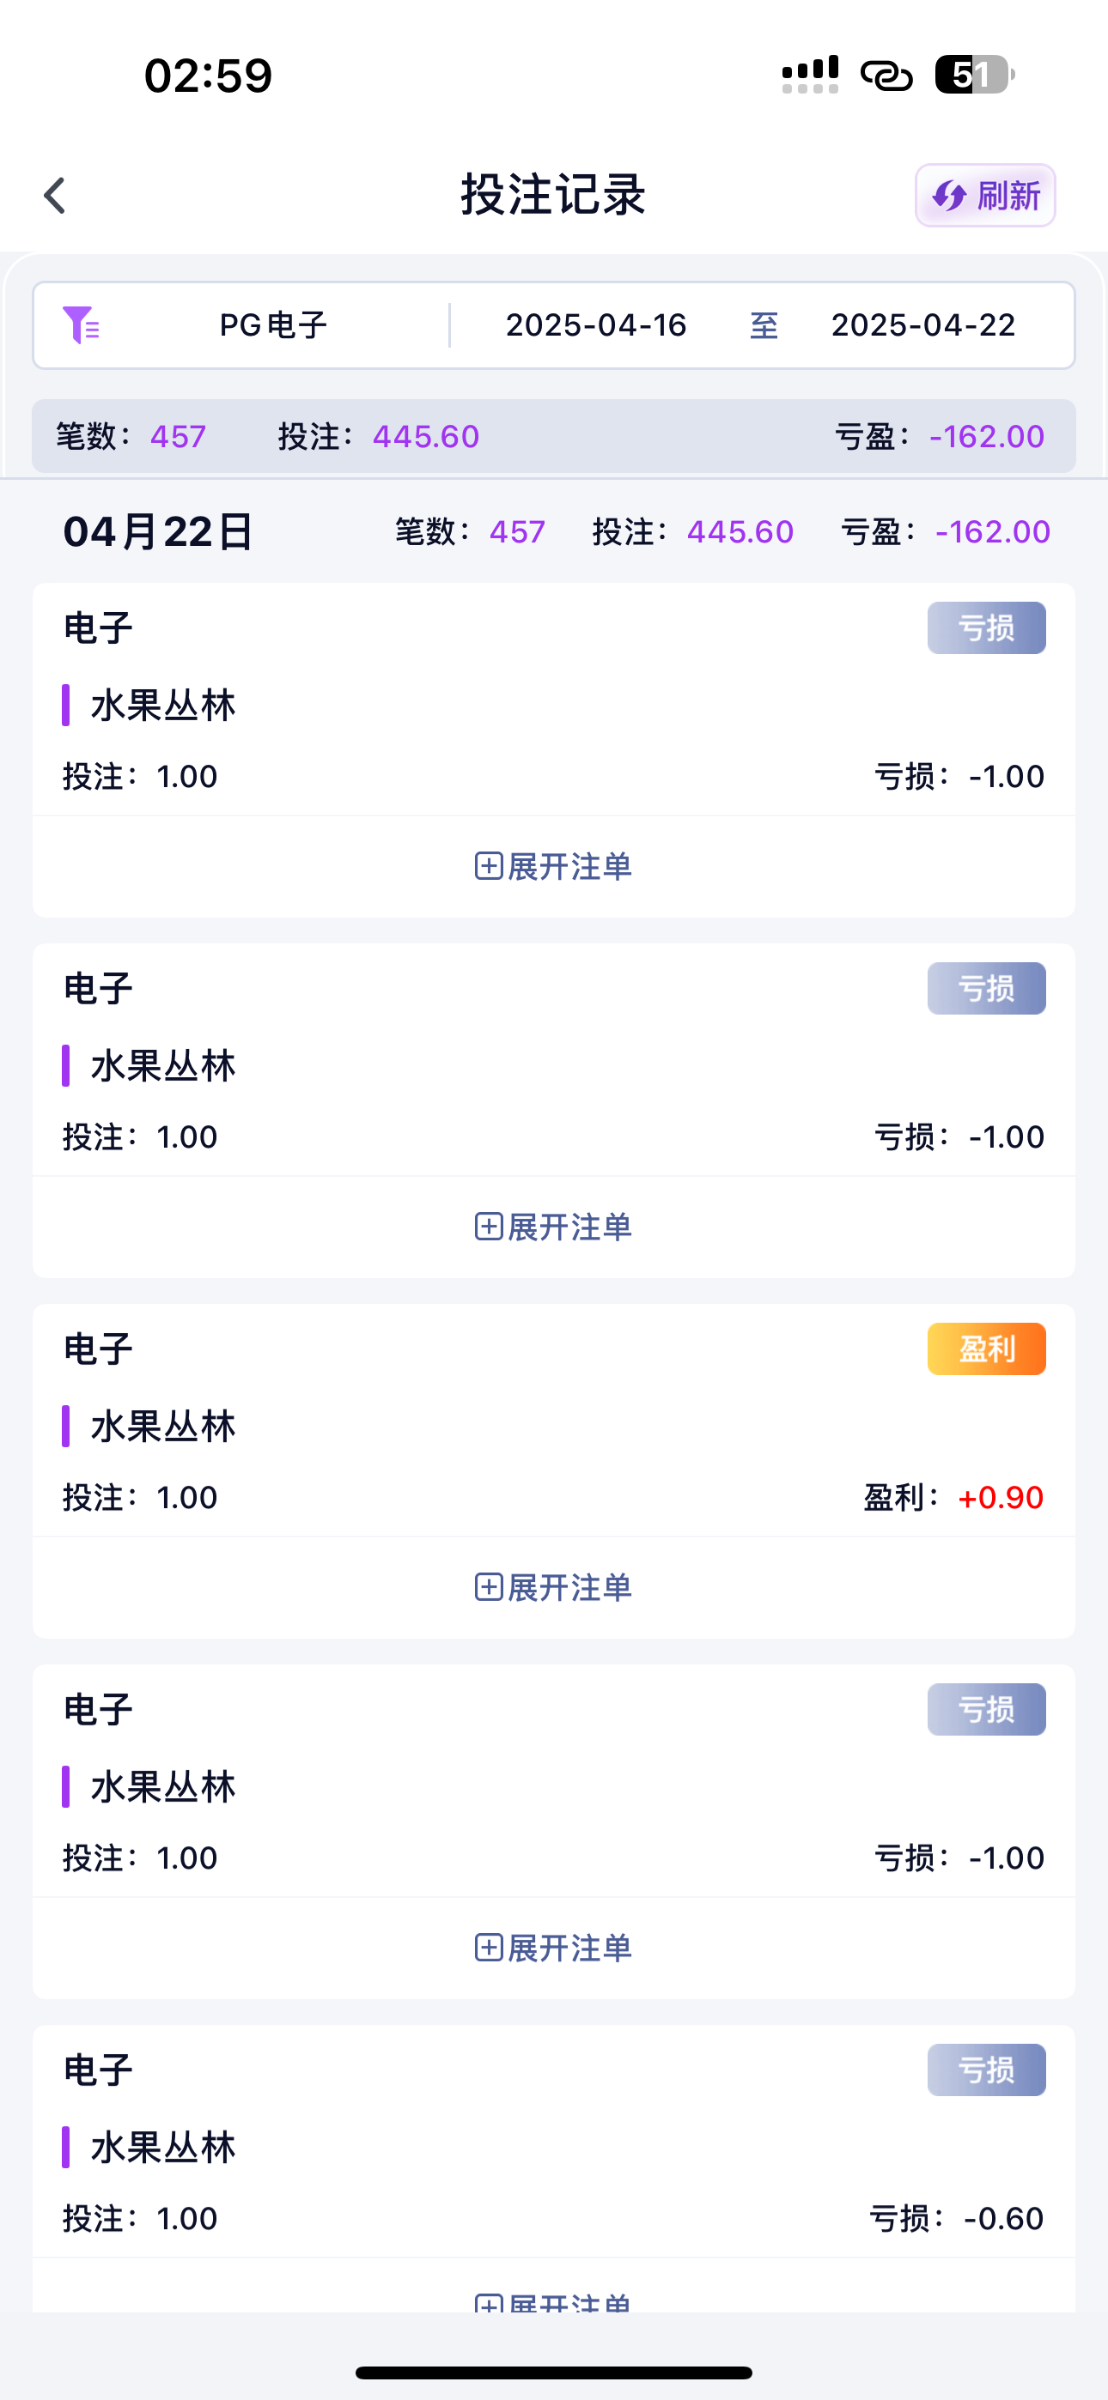The height and width of the screenshot is (2400, 1108).
Task: Expand the partially visible bottom 展开注单
Action: 553,2300
